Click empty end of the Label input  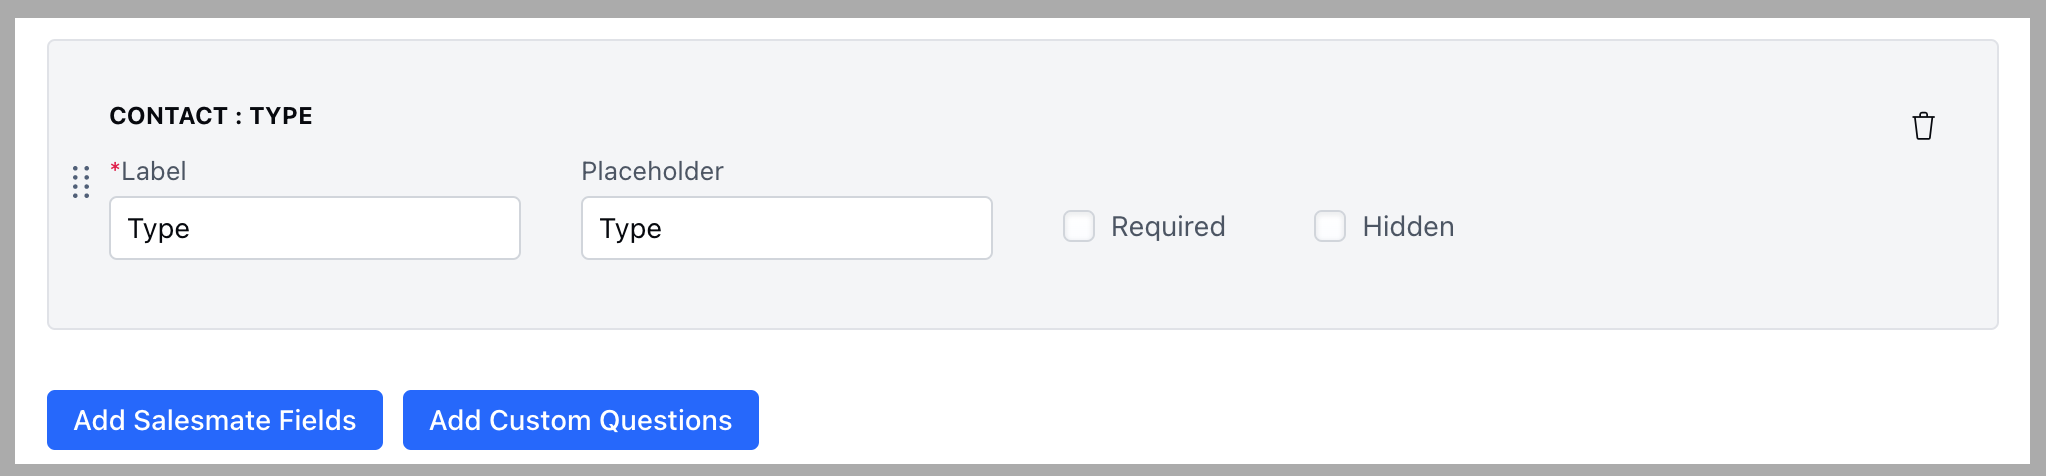pyautogui.click(x=400, y=228)
